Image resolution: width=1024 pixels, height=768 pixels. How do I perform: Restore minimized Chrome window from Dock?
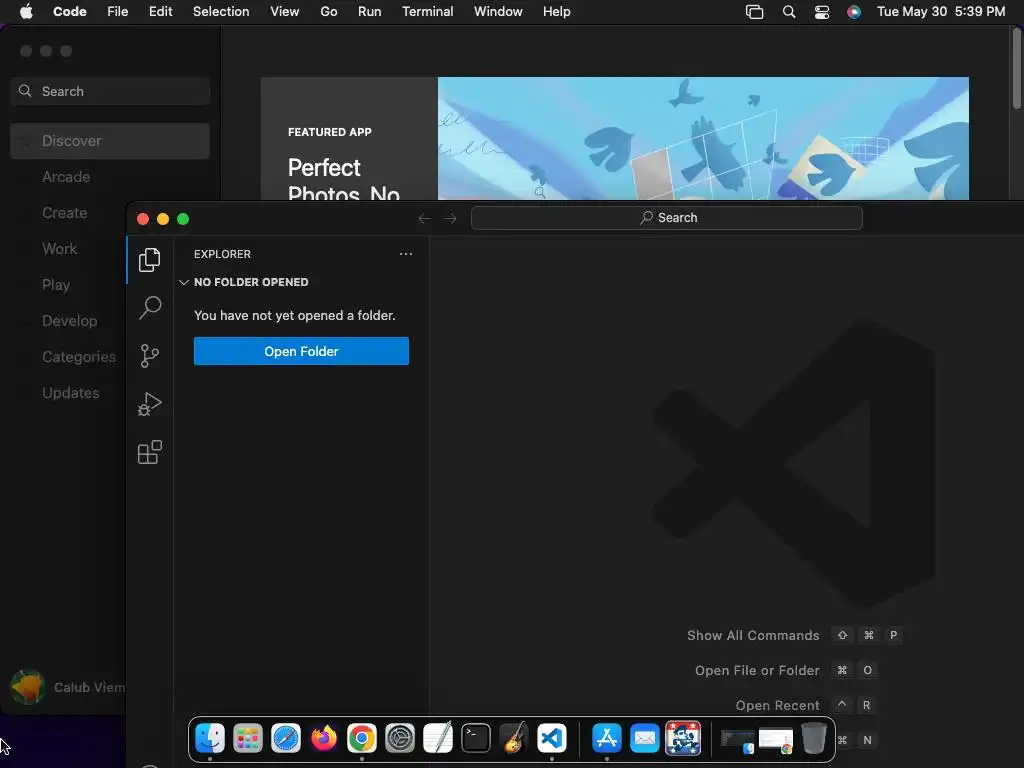point(776,741)
